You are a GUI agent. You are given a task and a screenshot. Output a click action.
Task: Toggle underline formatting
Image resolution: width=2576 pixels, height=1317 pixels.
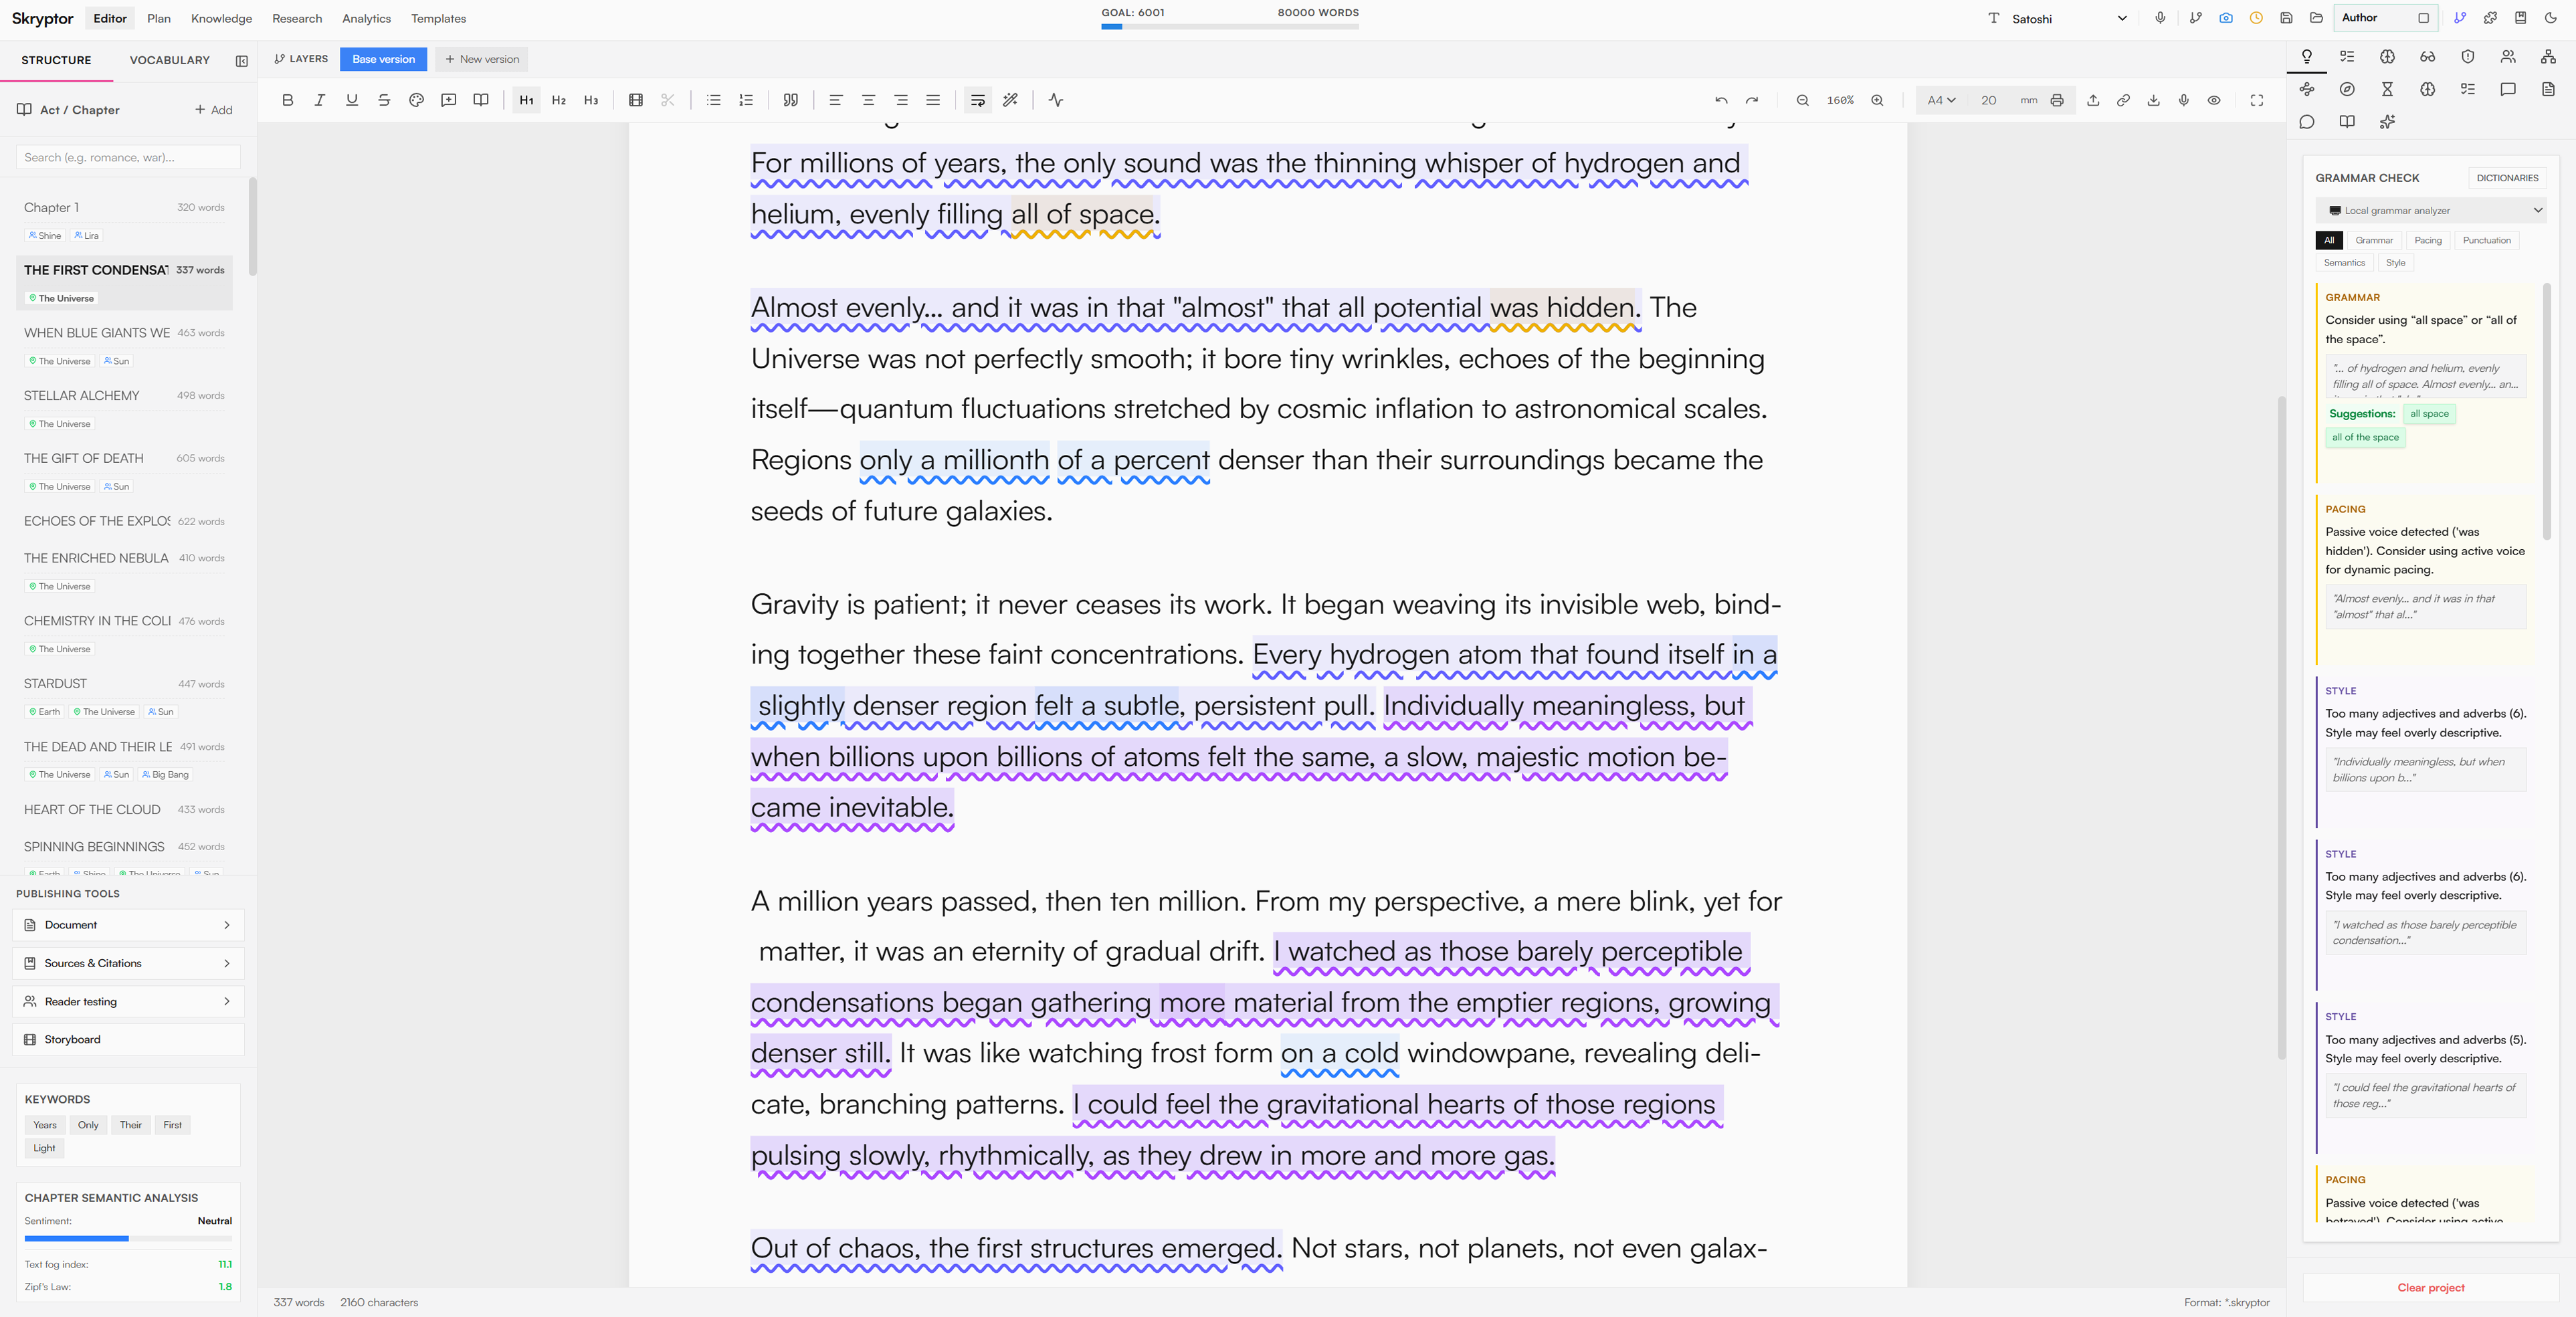pos(352,100)
